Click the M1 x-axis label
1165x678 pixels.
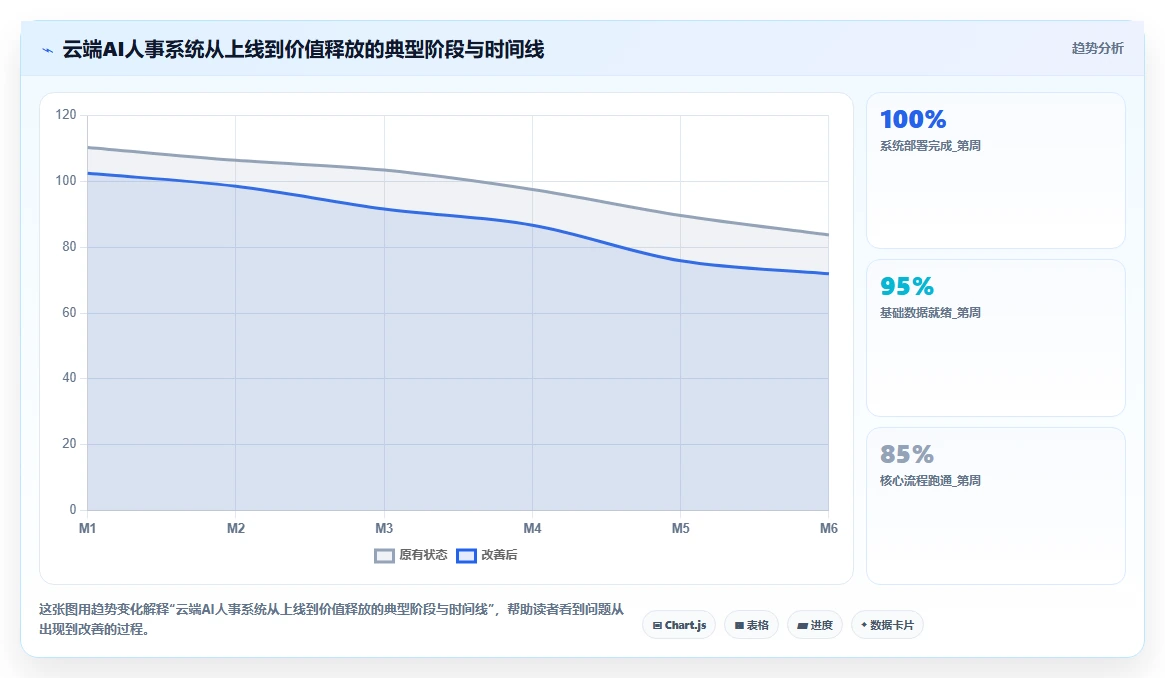point(88,528)
